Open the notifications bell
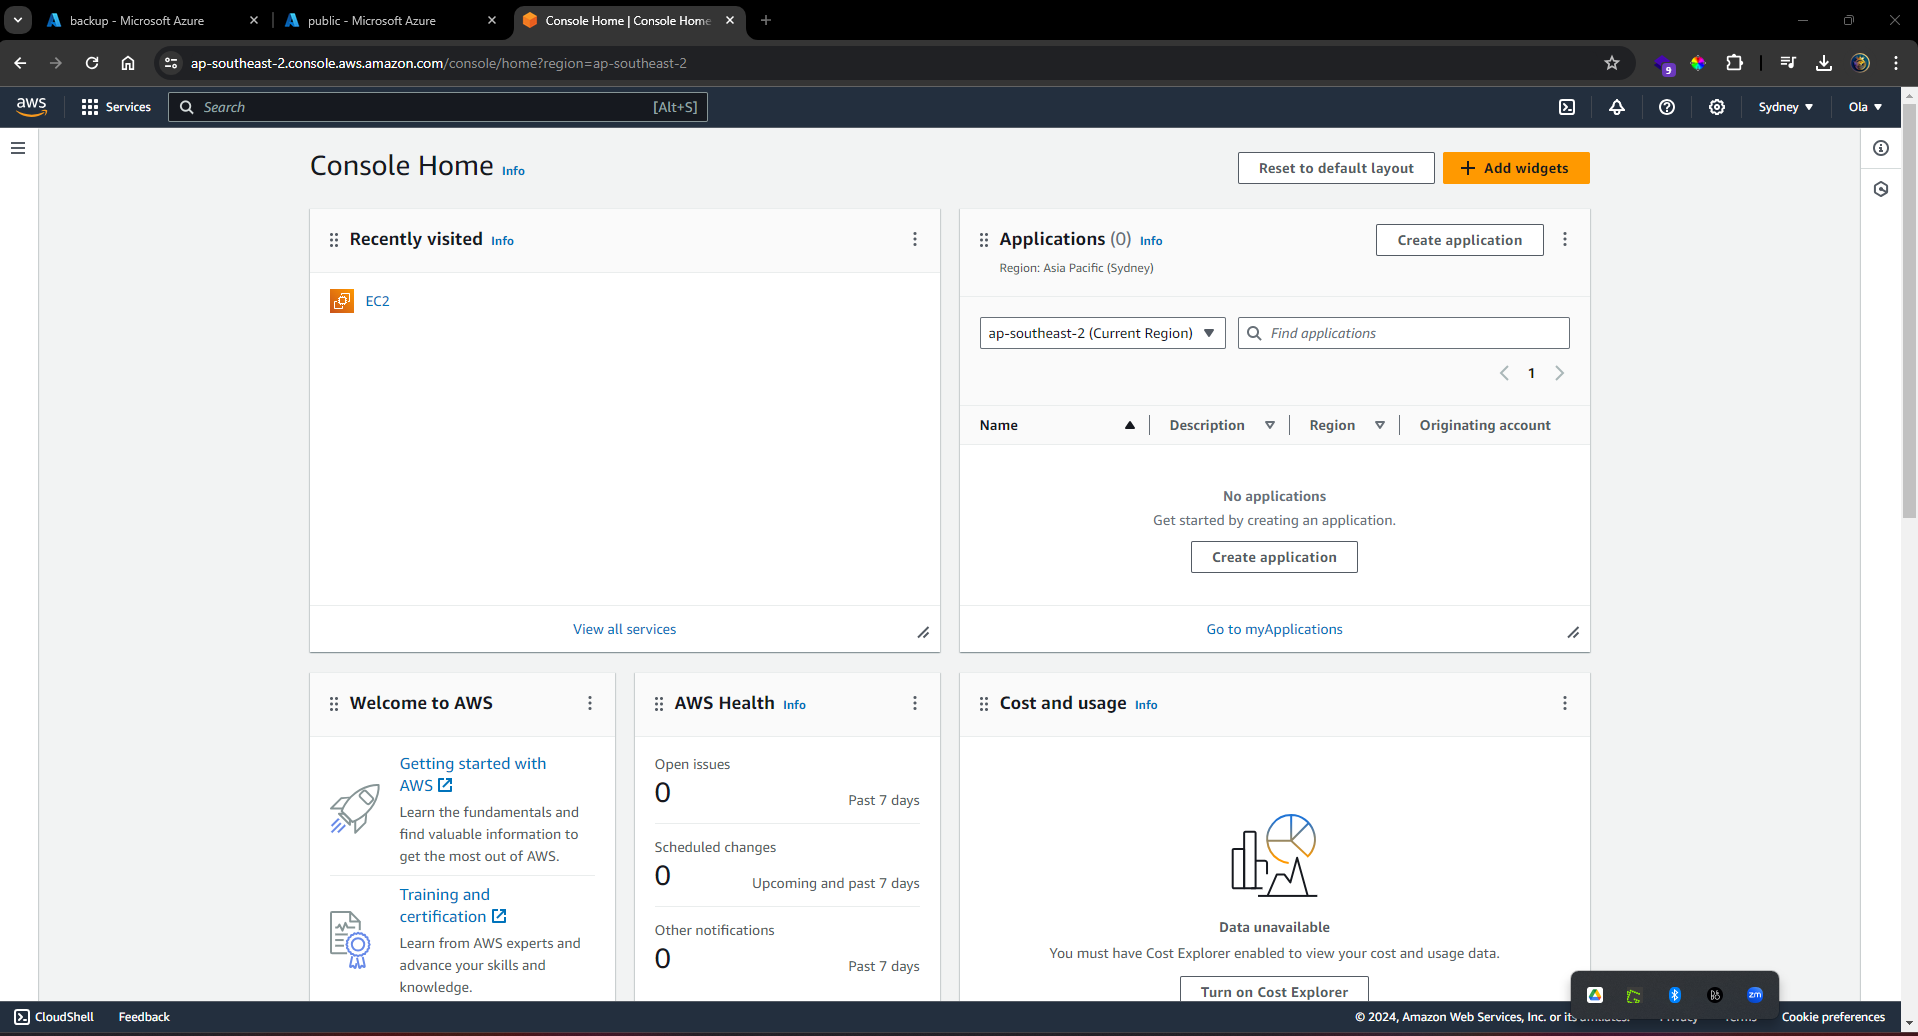 point(1617,107)
